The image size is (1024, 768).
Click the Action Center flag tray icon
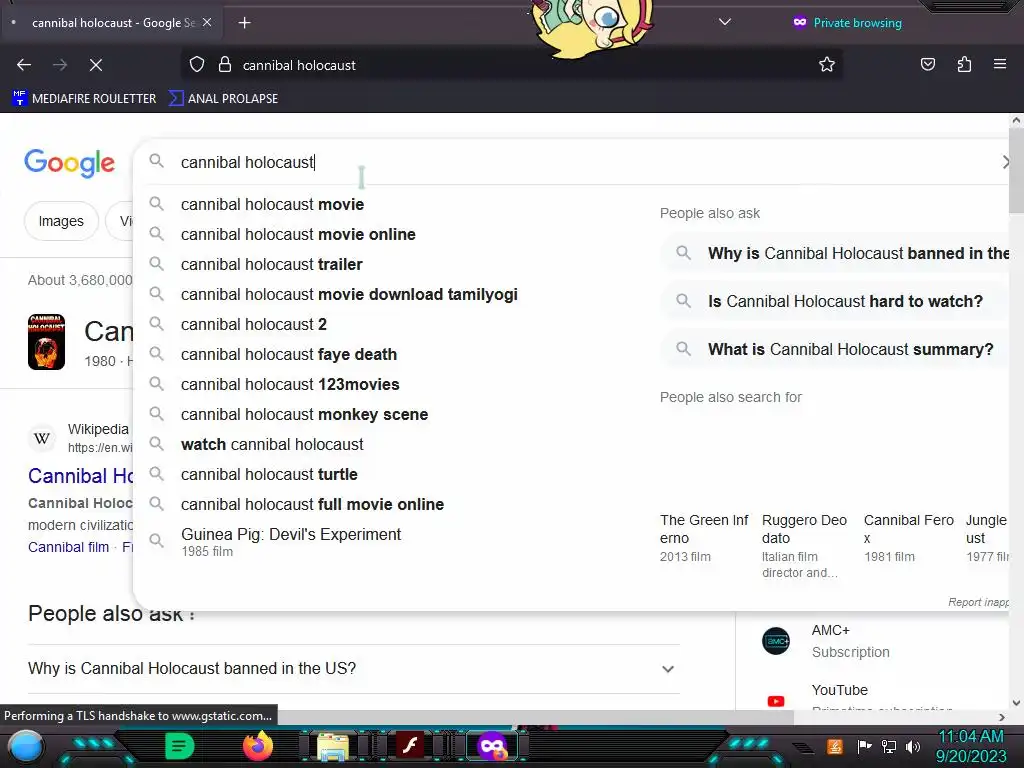click(x=865, y=746)
